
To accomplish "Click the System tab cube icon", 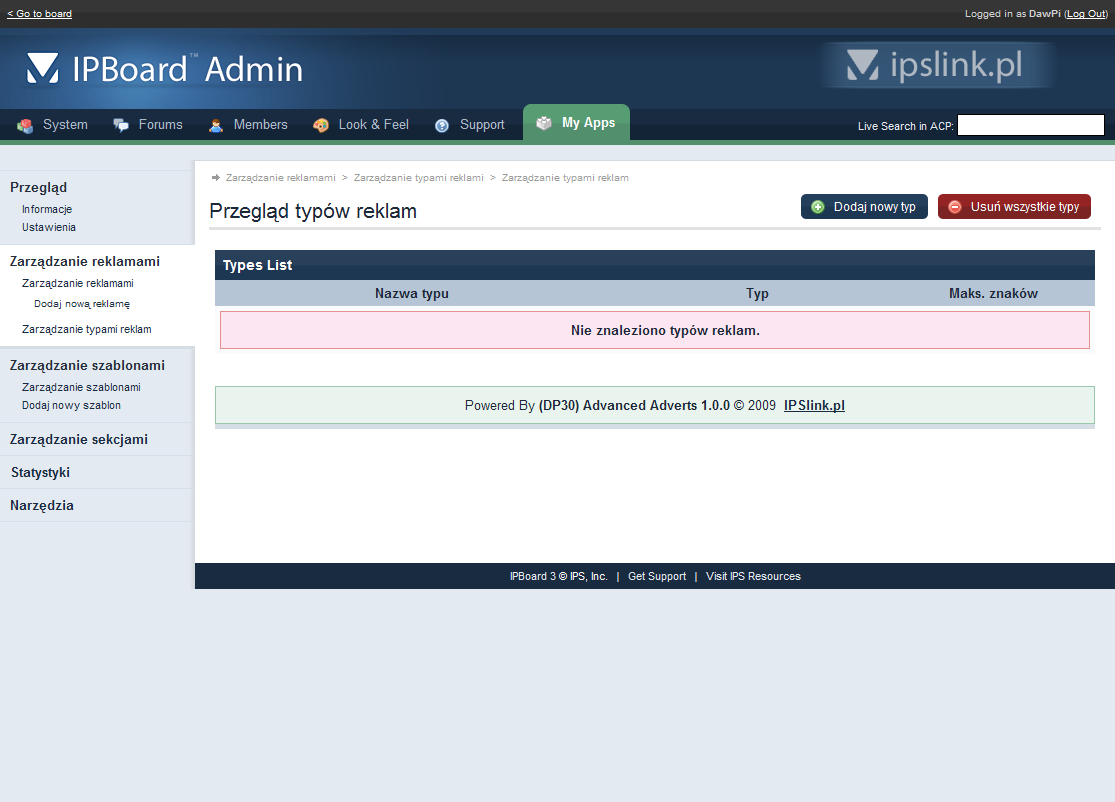I will click(25, 125).
